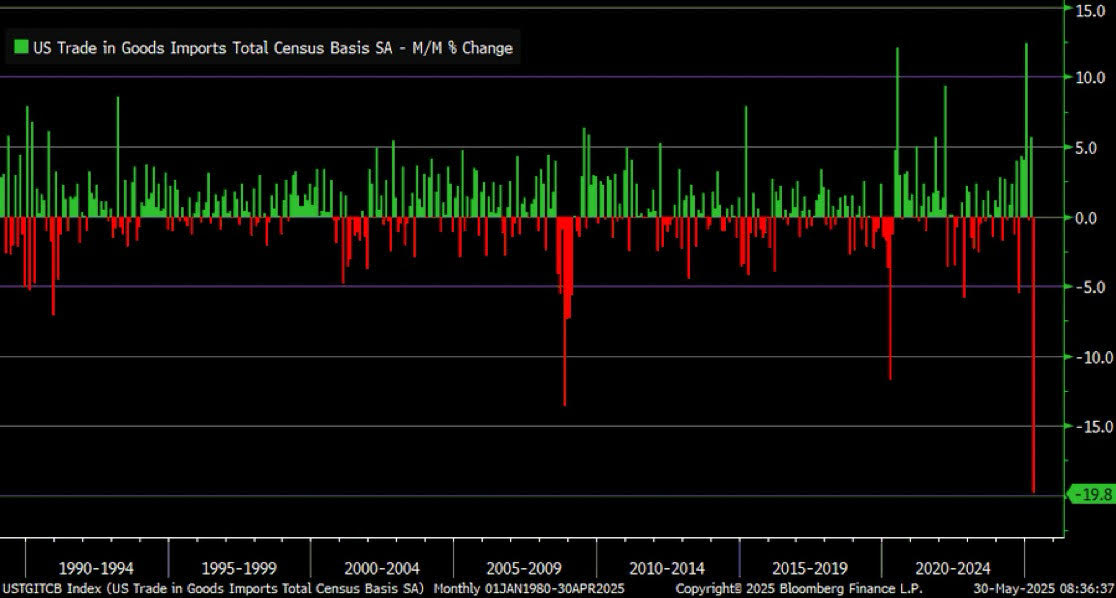
Task: Select the -10.0 y-axis tick label
Action: tap(1088, 357)
